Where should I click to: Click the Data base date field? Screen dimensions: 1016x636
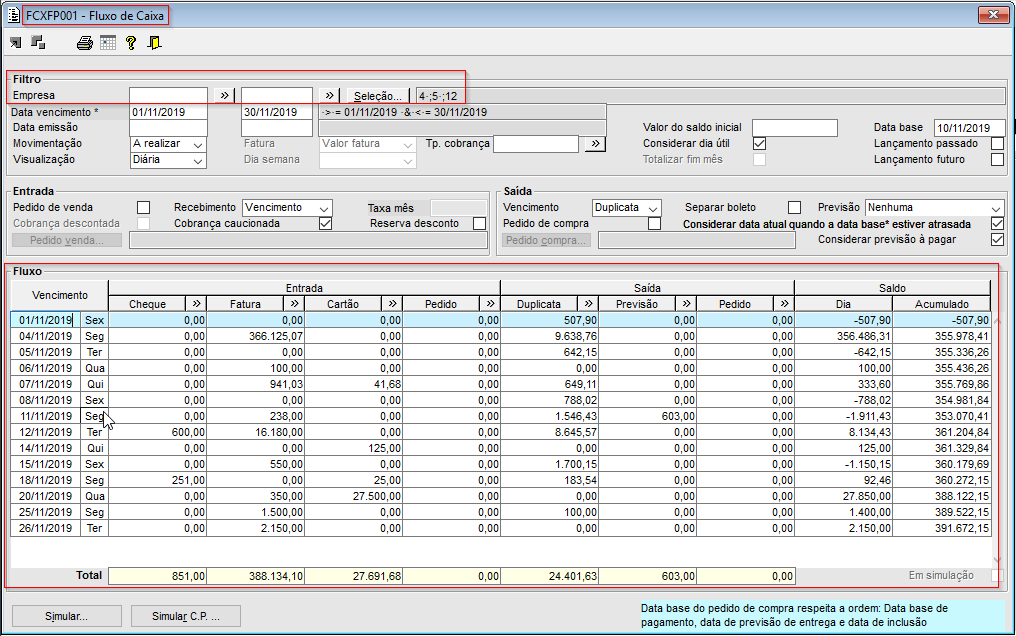pos(969,128)
